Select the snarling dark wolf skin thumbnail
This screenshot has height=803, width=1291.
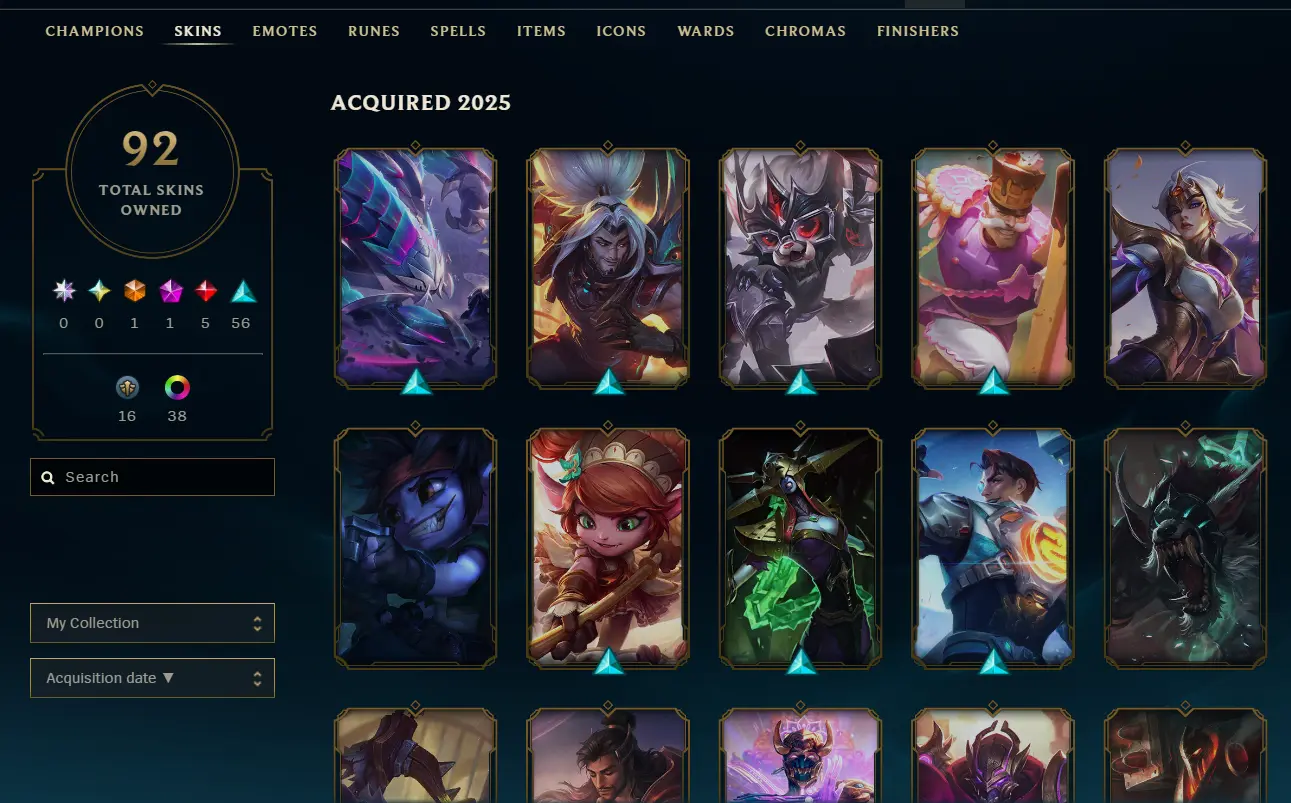pyautogui.click(x=1185, y=548)
